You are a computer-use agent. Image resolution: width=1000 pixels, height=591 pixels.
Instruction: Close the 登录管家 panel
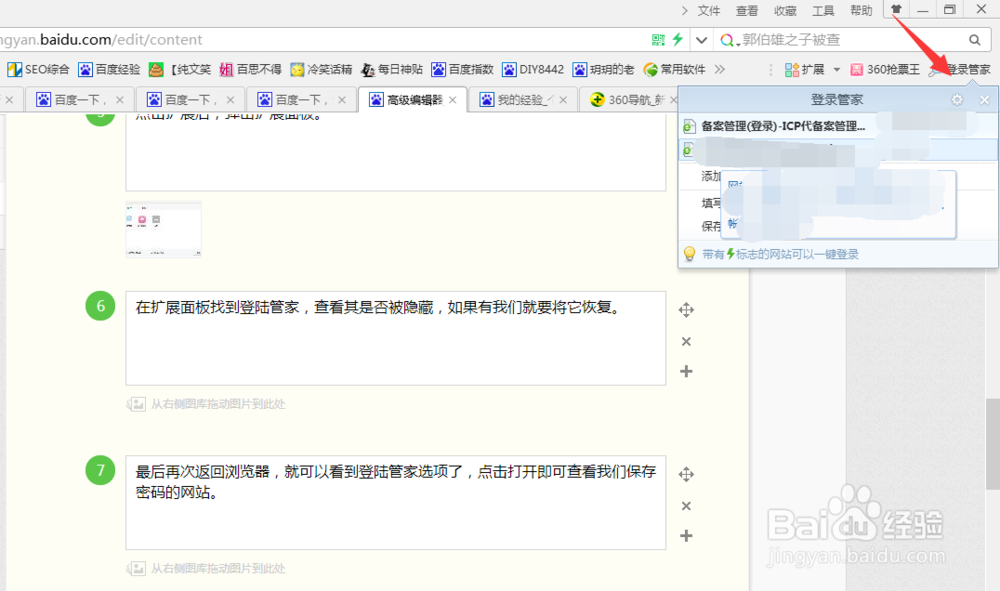984,100
